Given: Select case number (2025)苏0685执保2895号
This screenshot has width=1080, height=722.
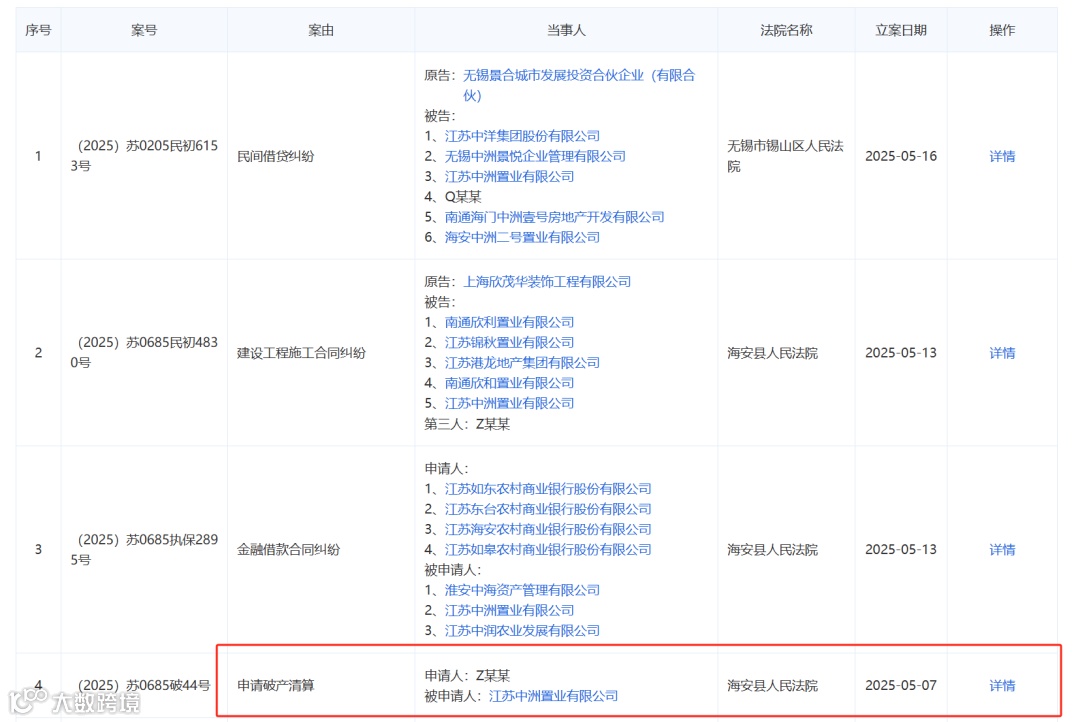Looking at the screenshot, I should 144,549.
